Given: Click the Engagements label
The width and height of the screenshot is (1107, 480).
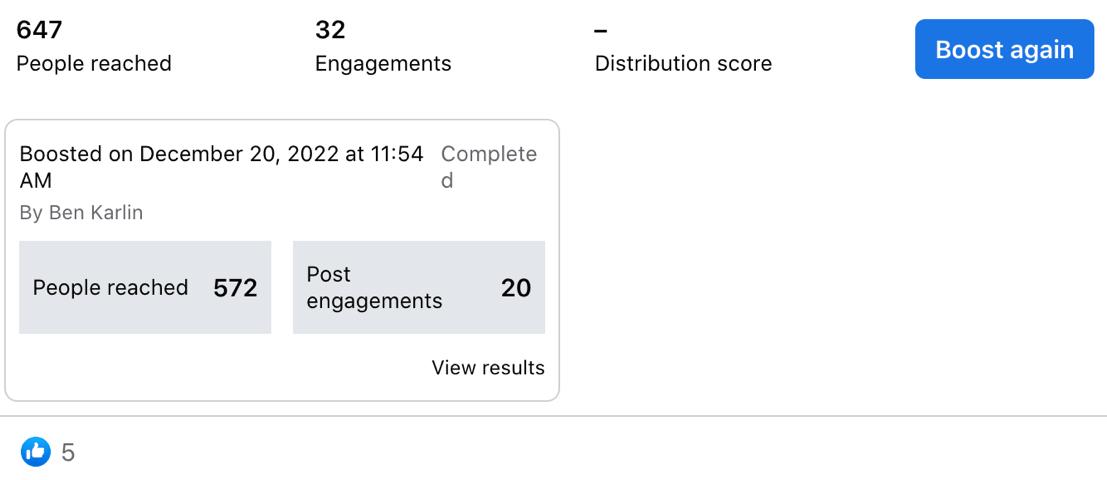Looking at the screenshot, I should pos(383,64).
